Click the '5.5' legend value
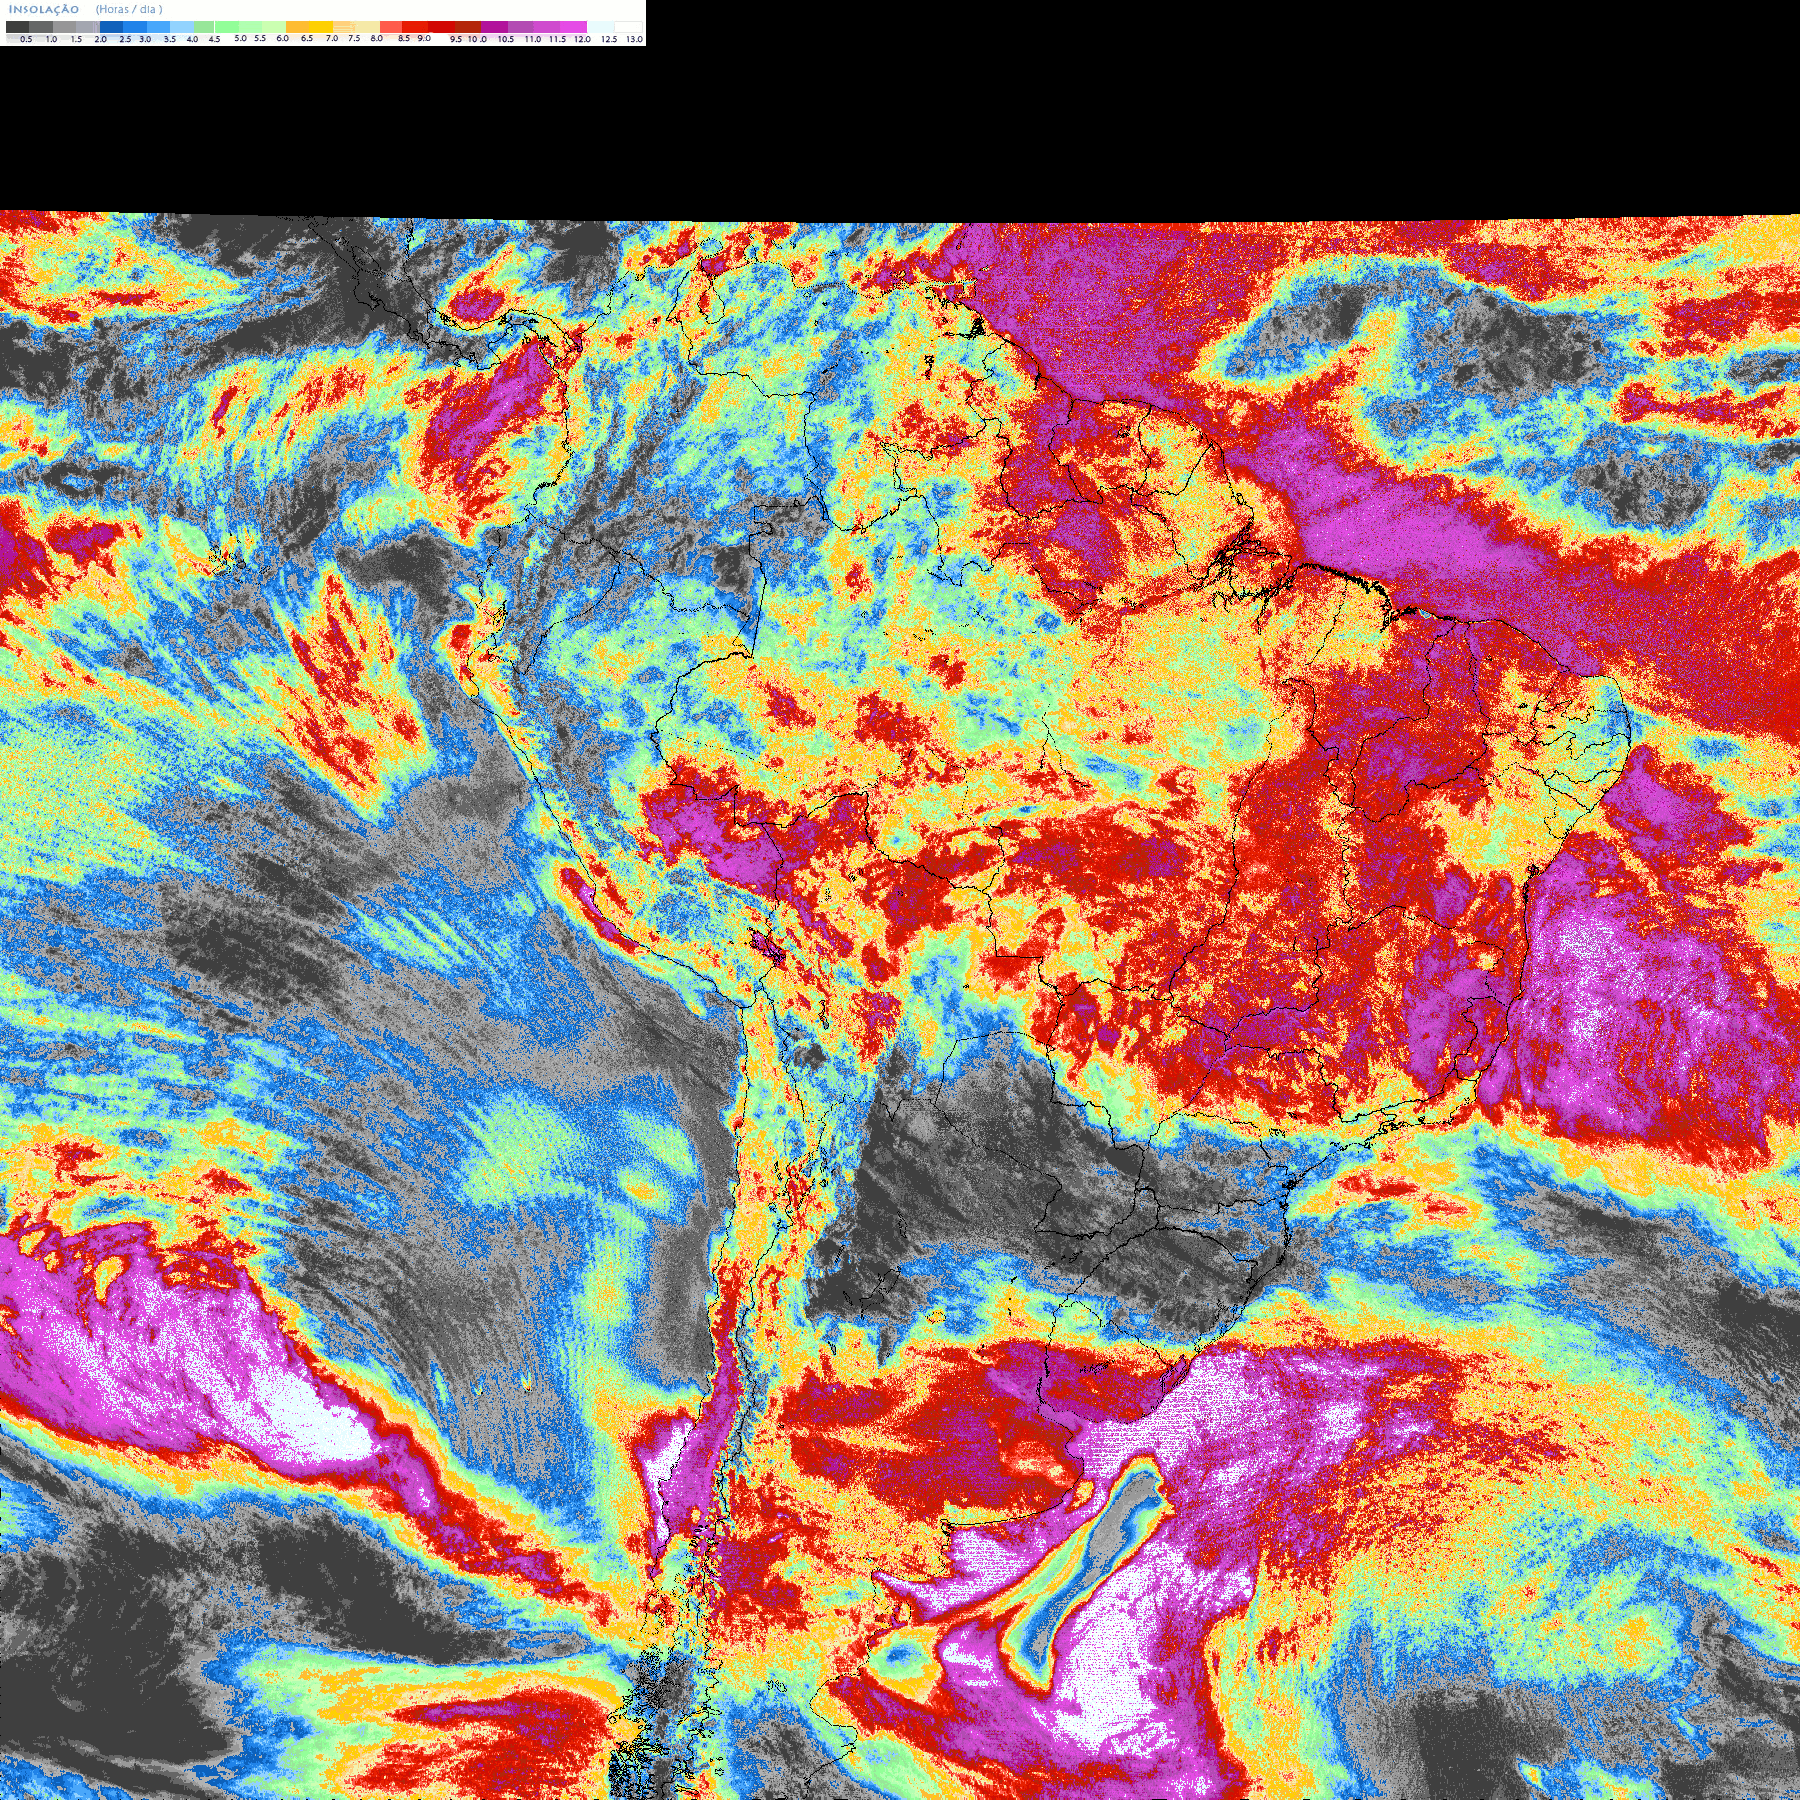The height and width of the screenshot is (1800, 1800). tap(260, 38)
